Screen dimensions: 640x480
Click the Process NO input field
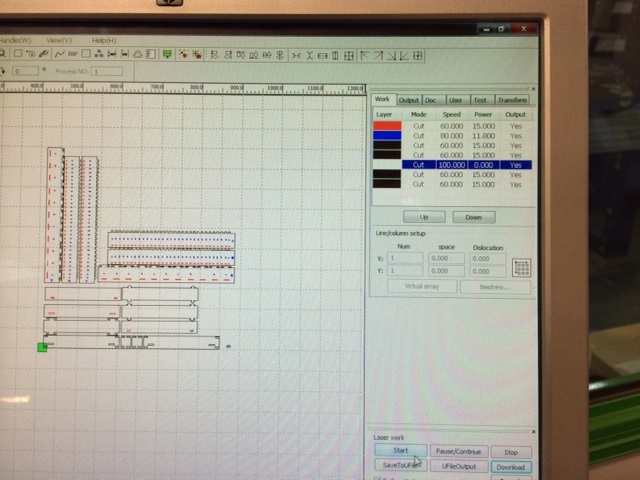(107, 71)
